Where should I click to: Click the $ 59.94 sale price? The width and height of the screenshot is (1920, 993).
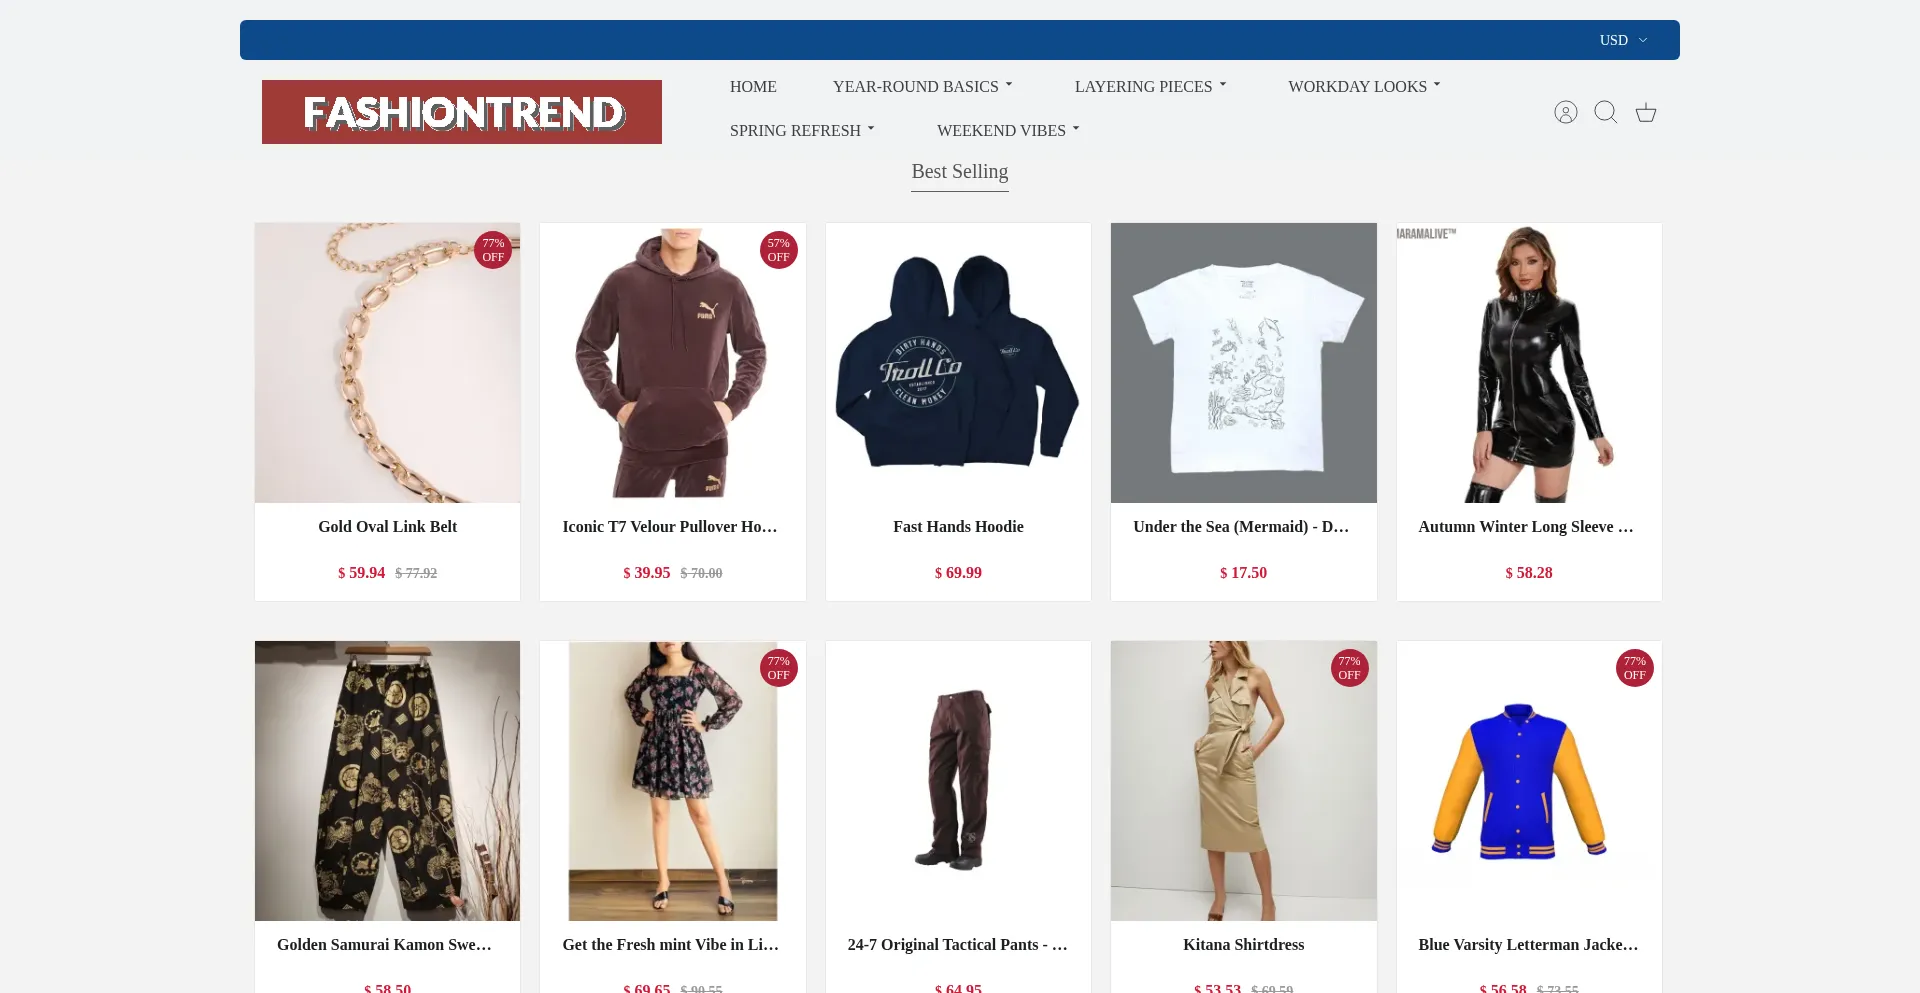point(361,572)
